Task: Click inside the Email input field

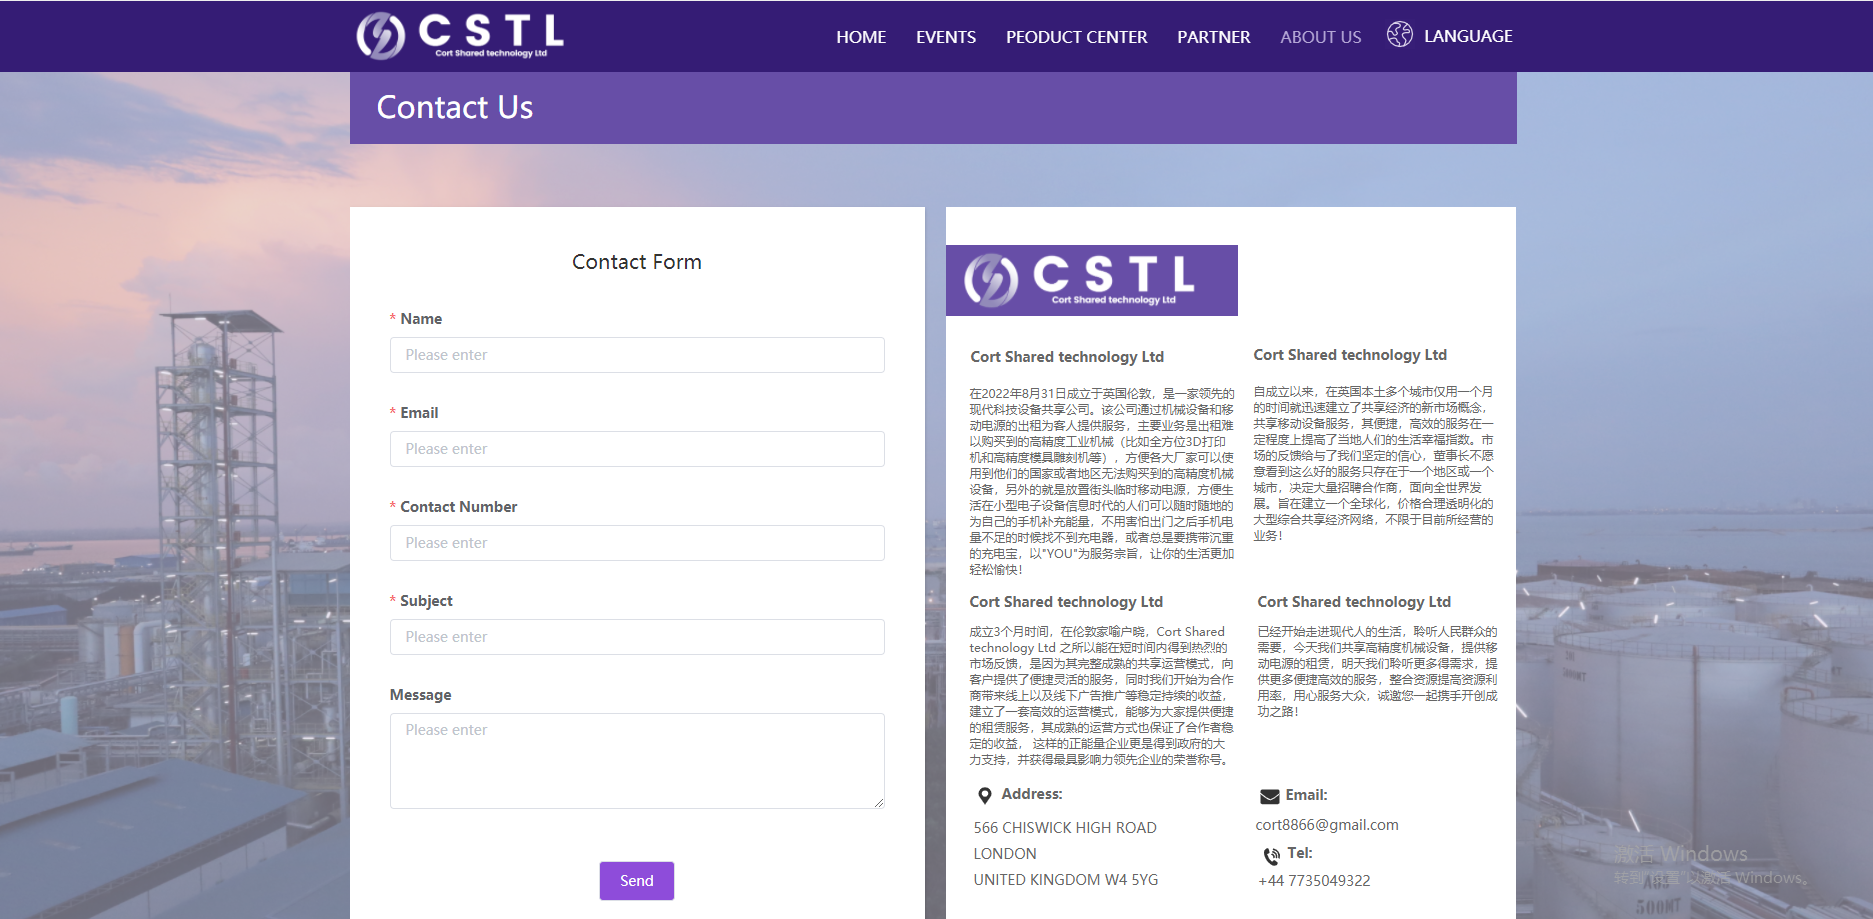Action: click(x=636, y=449)
